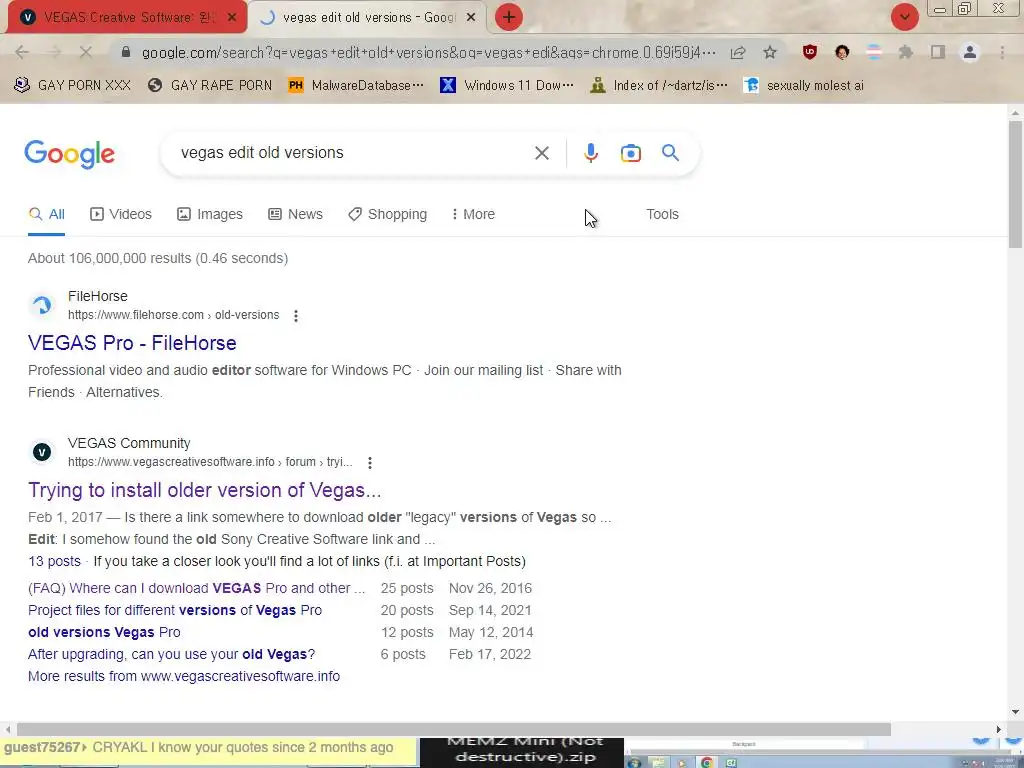Switch to the VEGAS Creative Software tab
Viewport: 1024px width, 768px height.
pyautogui.click(x=127, y=18)
